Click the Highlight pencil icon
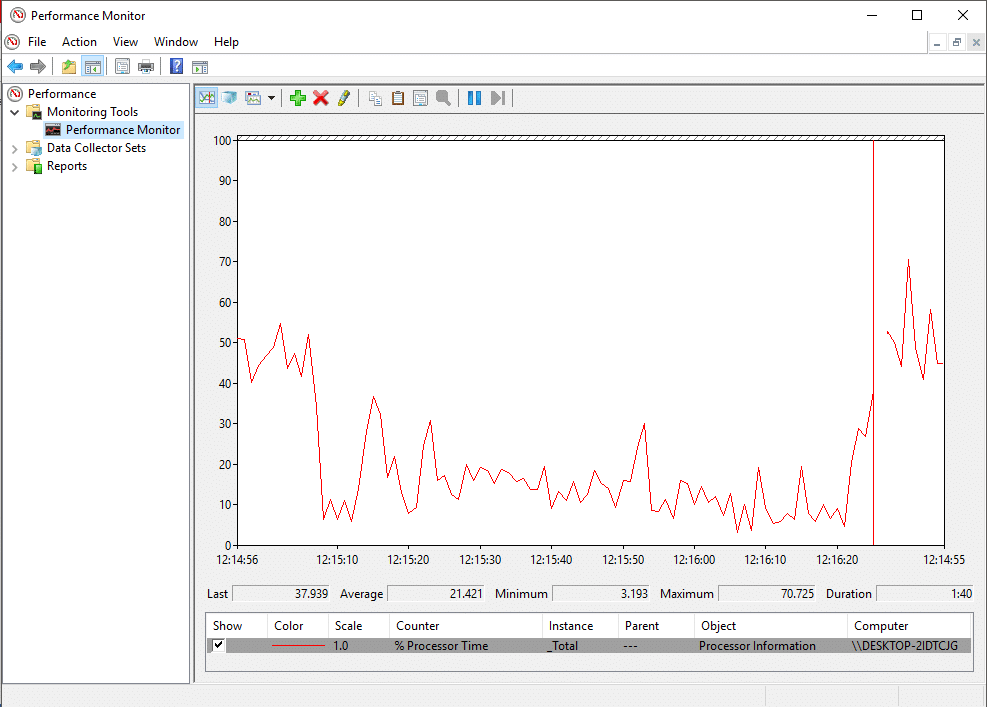 click(x=343, y=98)
